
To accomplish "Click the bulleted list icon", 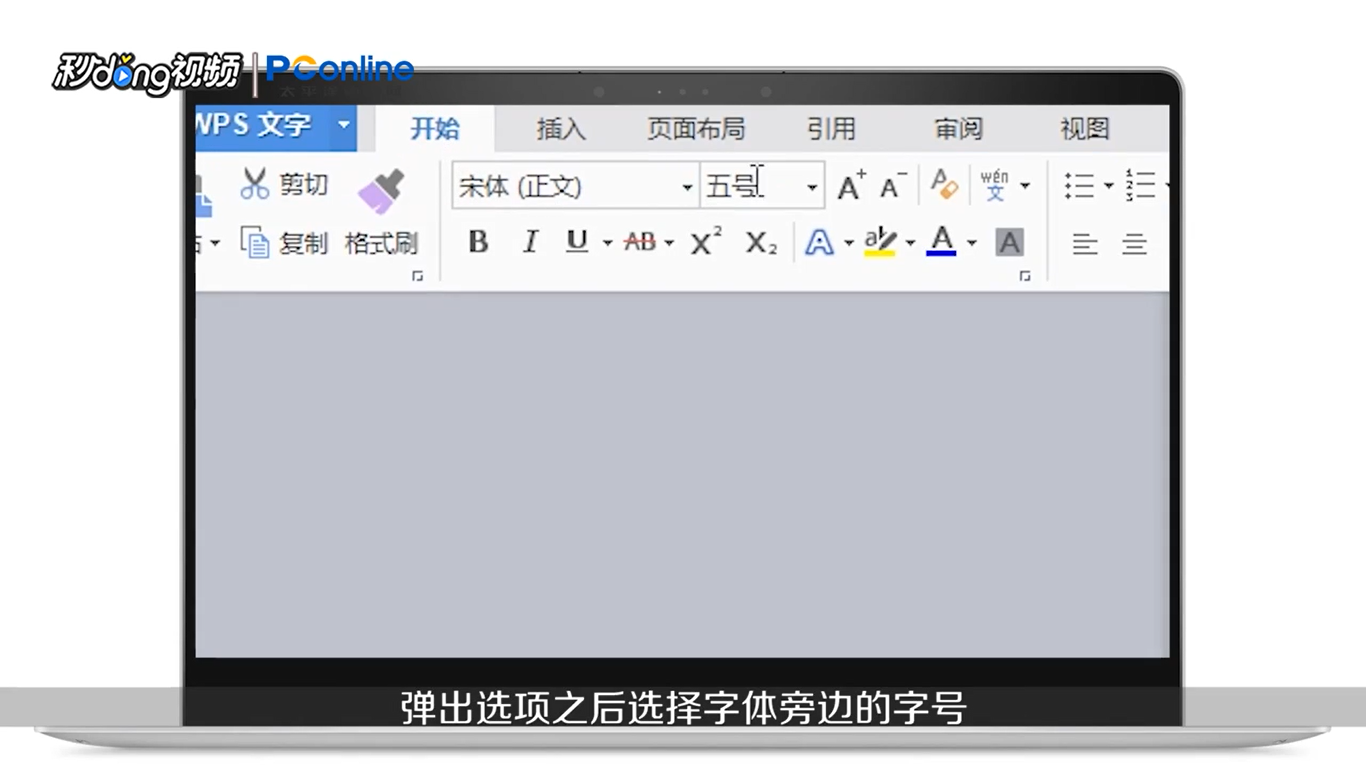I will coord(1079,185).
